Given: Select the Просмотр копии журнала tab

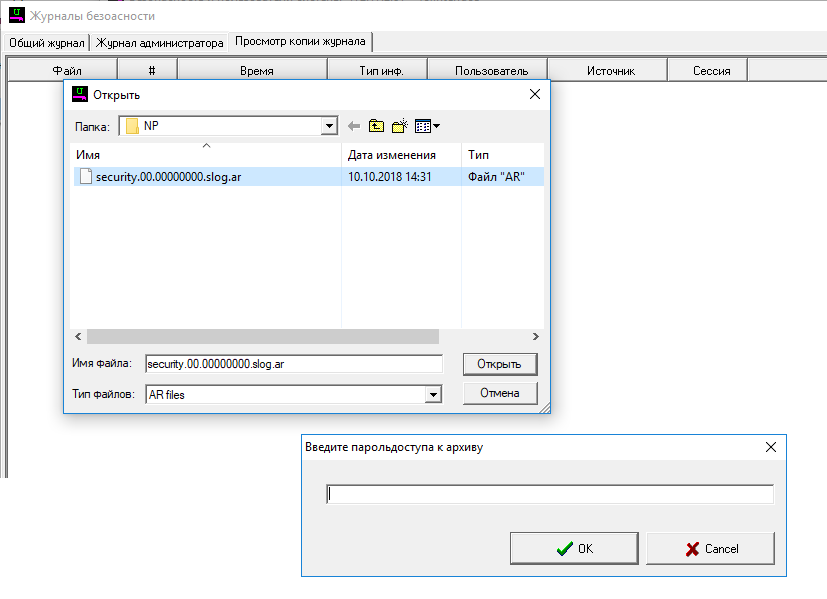Looking at the screenshot, I should coord(301,42).
